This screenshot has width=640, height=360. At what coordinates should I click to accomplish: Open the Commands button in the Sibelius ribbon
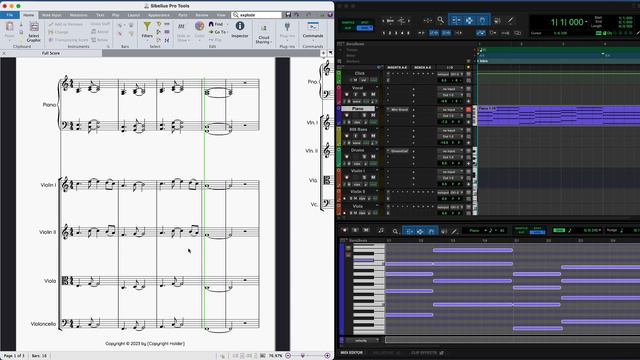[313, 30]
